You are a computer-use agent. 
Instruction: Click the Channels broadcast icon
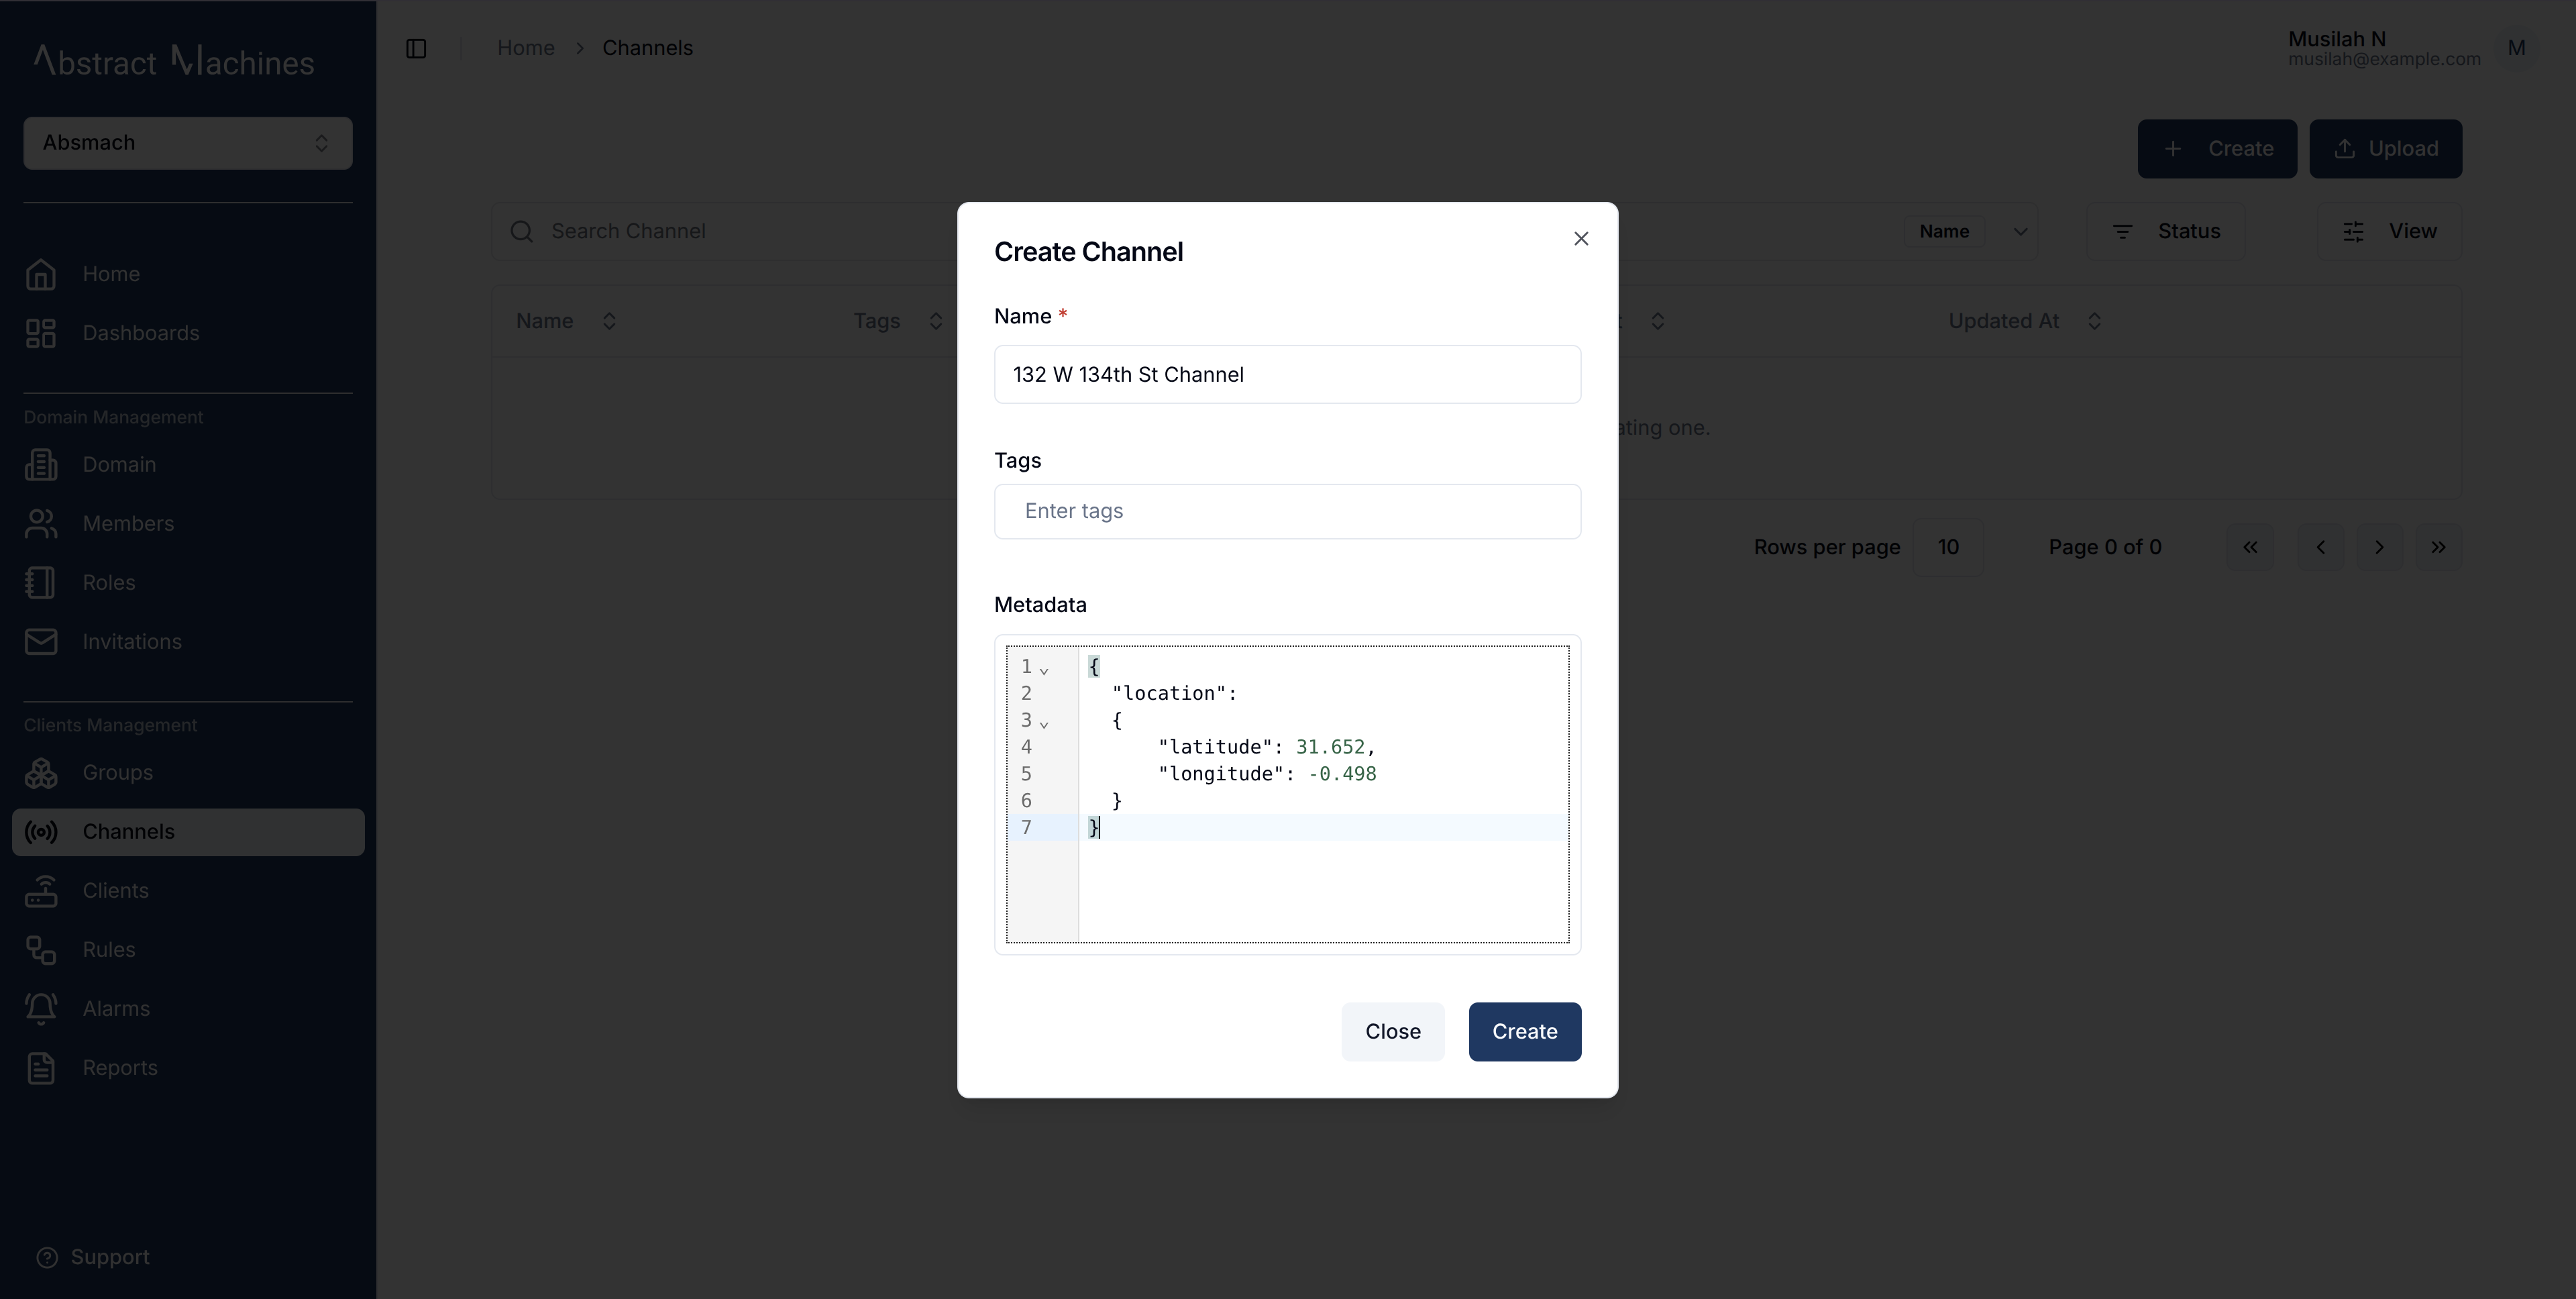[x=41, y=832]
